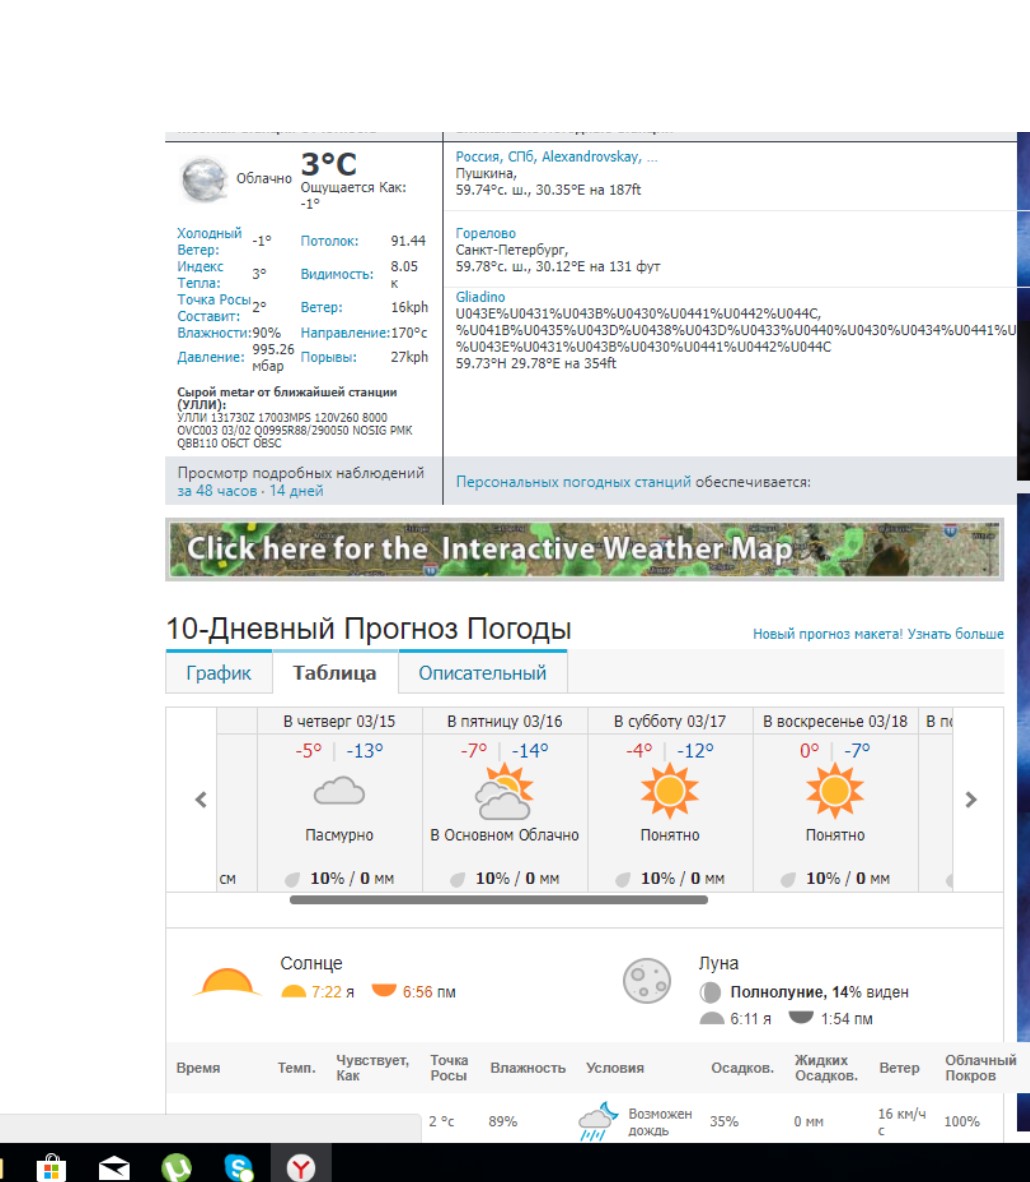View observations for 14 дней

click(296, 491)
